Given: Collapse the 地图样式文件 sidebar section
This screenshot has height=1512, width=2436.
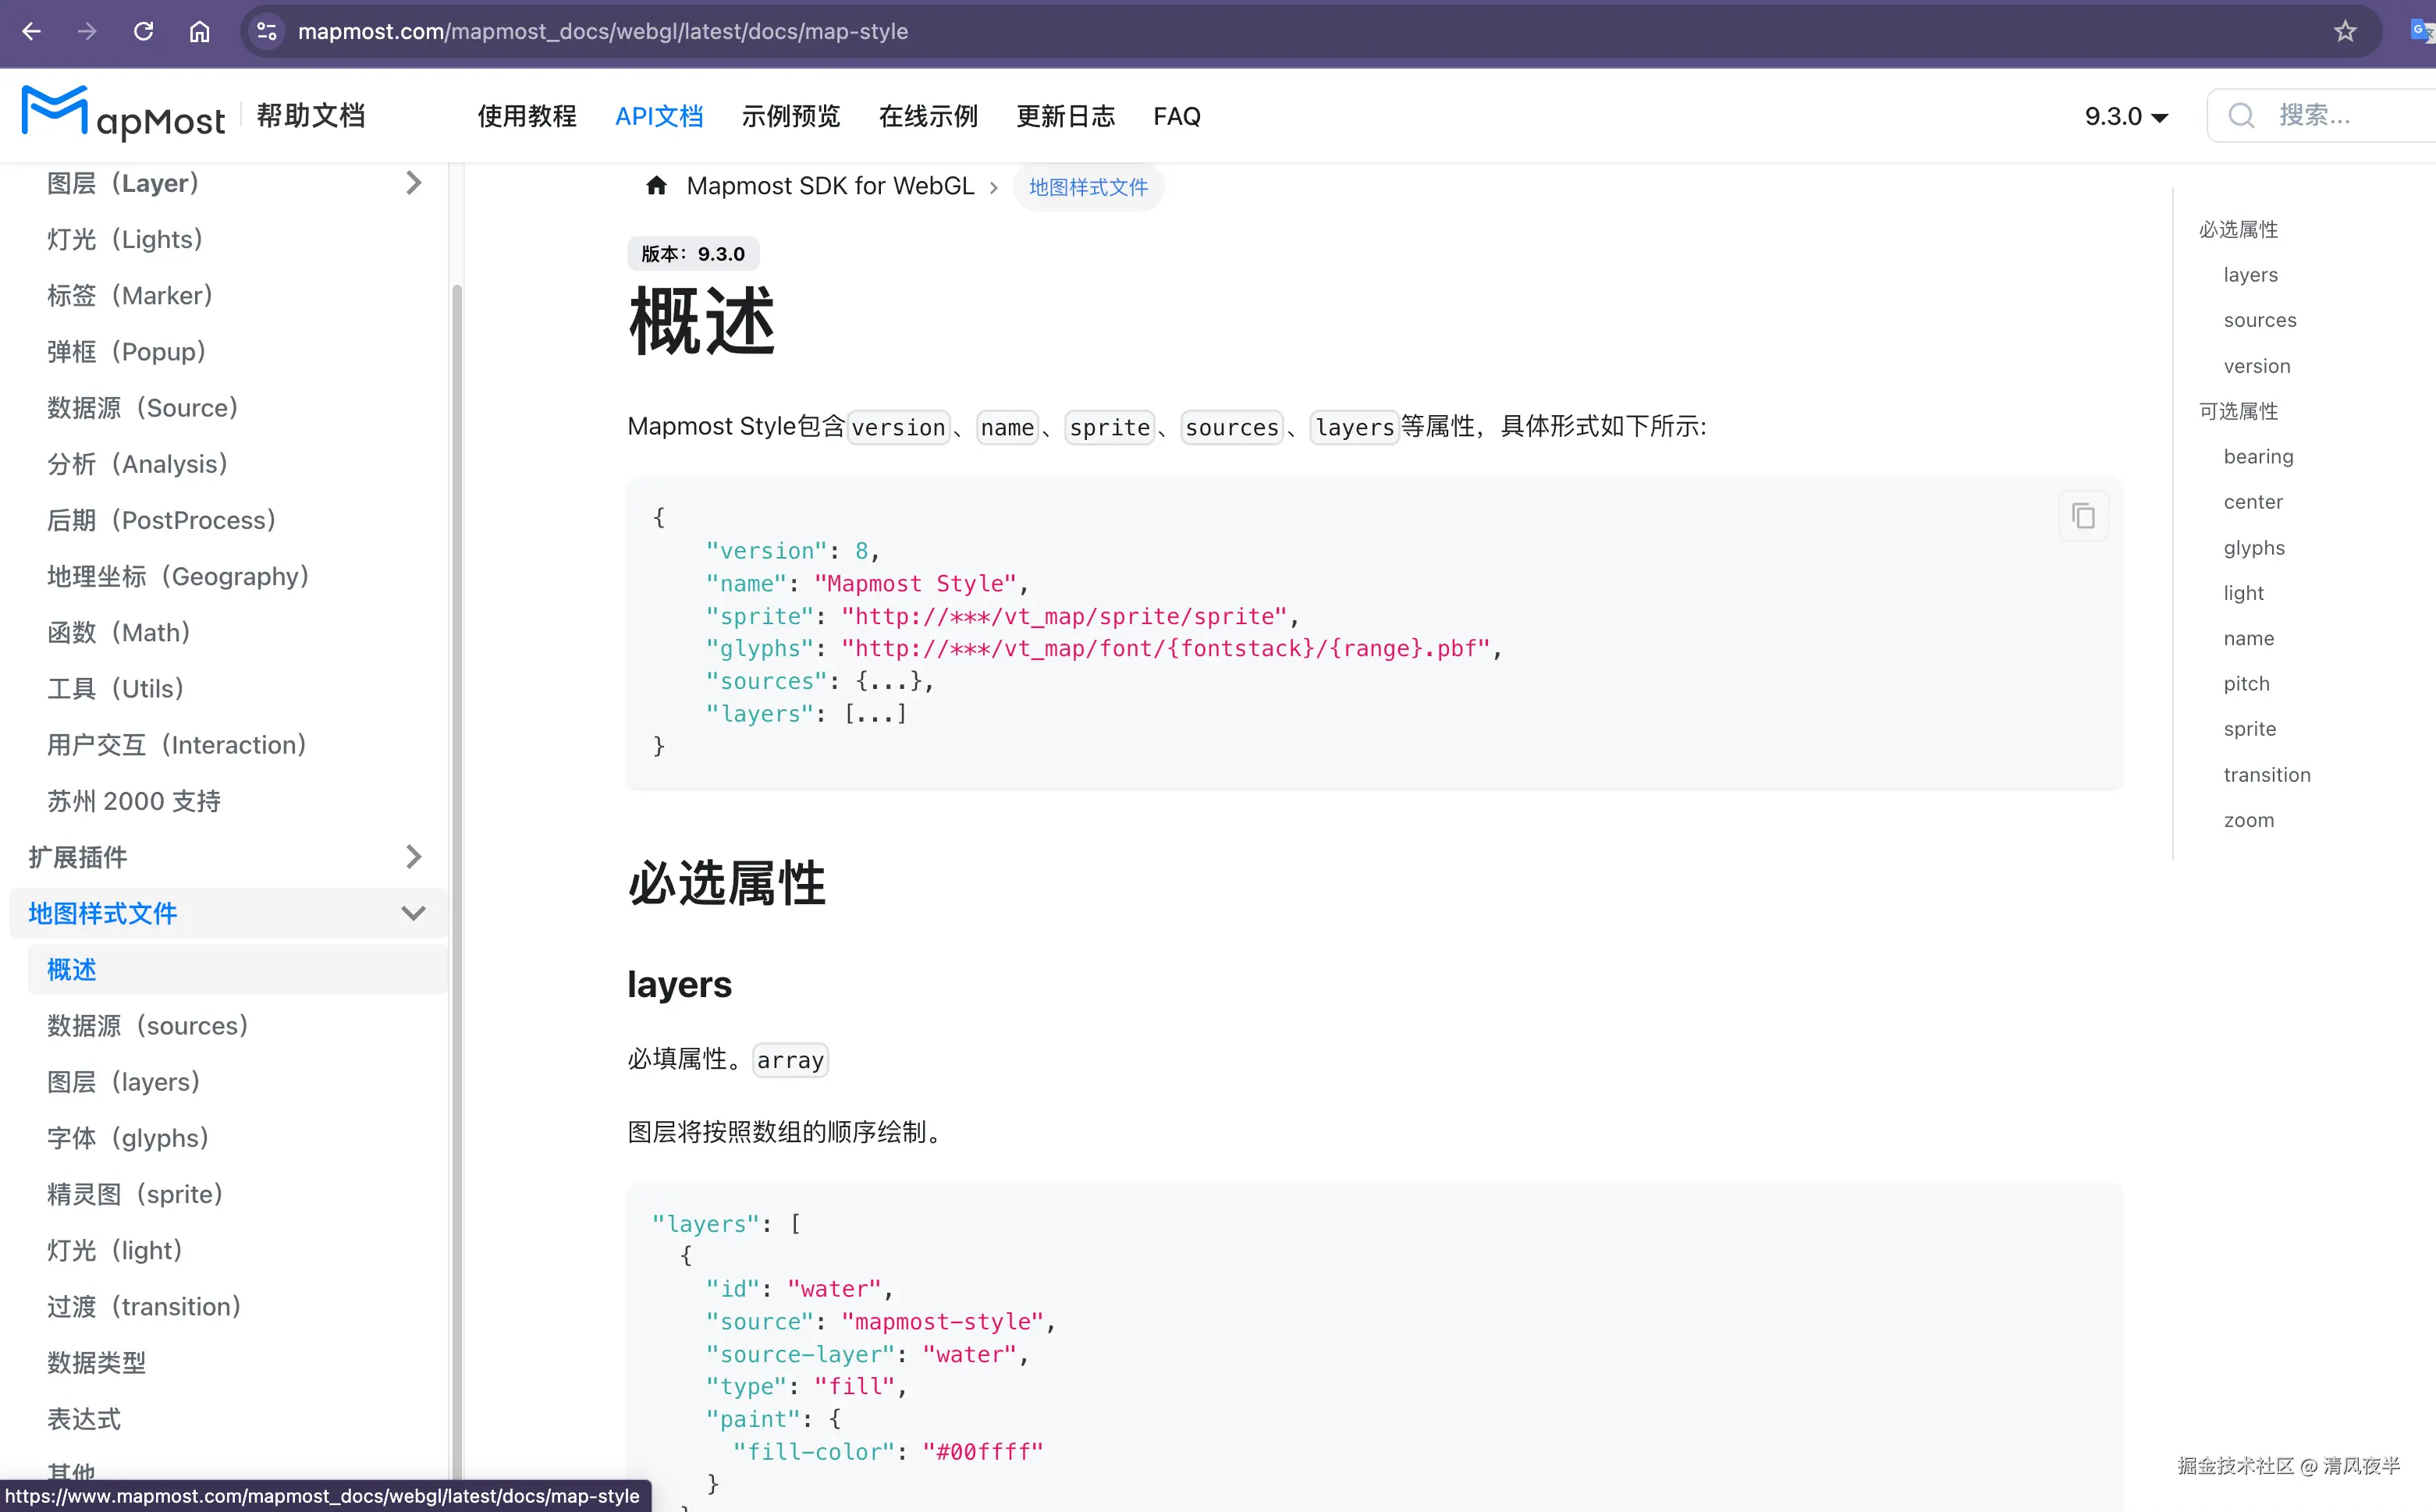Looking at the screenshot, I should tap(413, 913).
